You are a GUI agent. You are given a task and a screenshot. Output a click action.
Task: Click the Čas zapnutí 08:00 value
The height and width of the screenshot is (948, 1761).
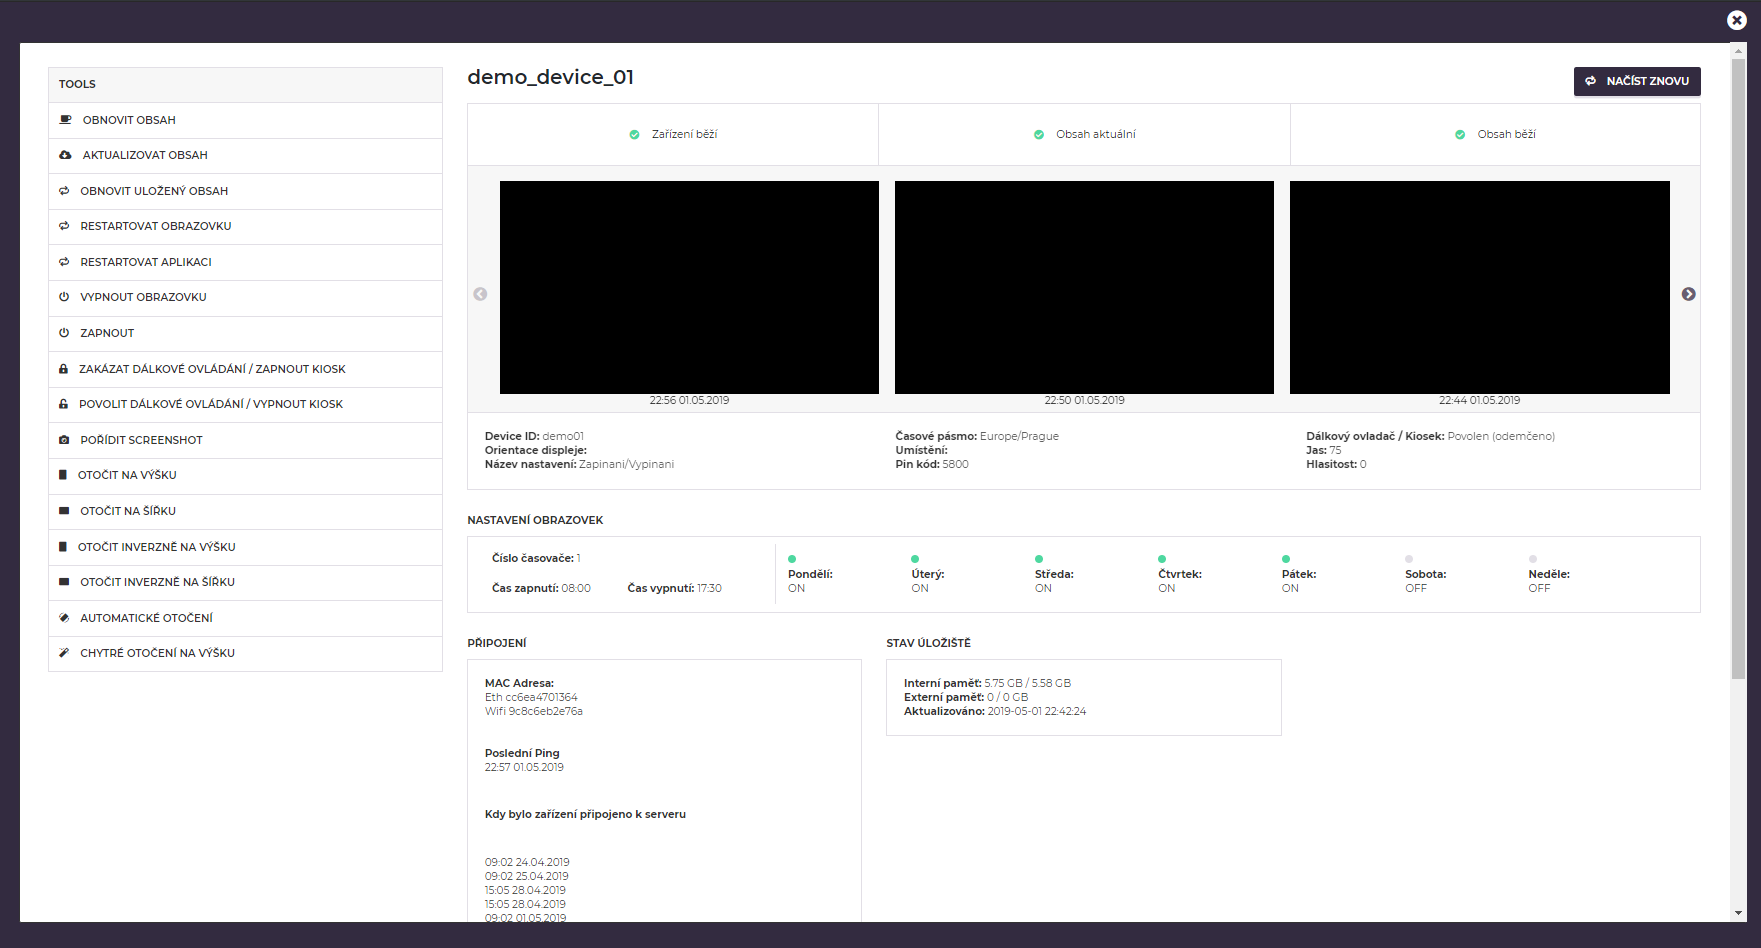576,588
